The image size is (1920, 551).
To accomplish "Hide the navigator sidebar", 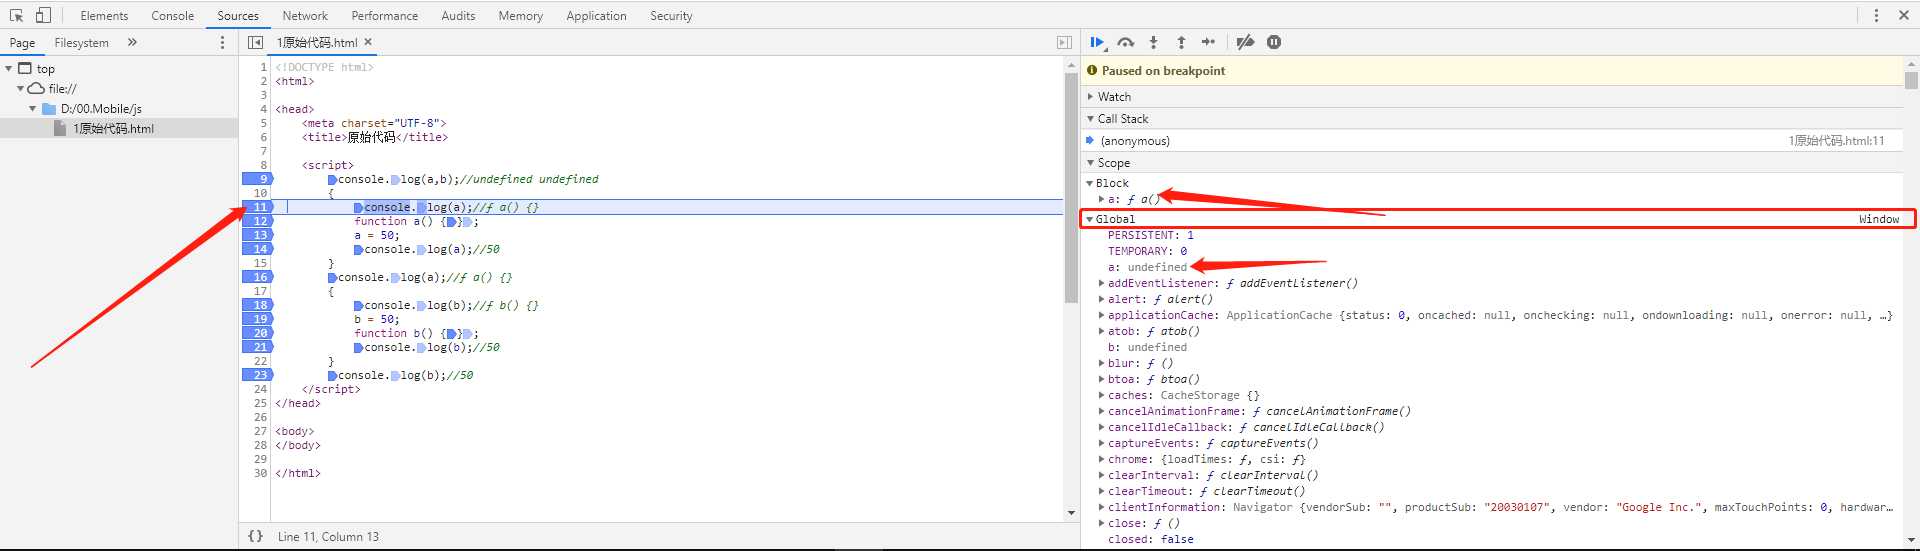I will tap(255, 42).
